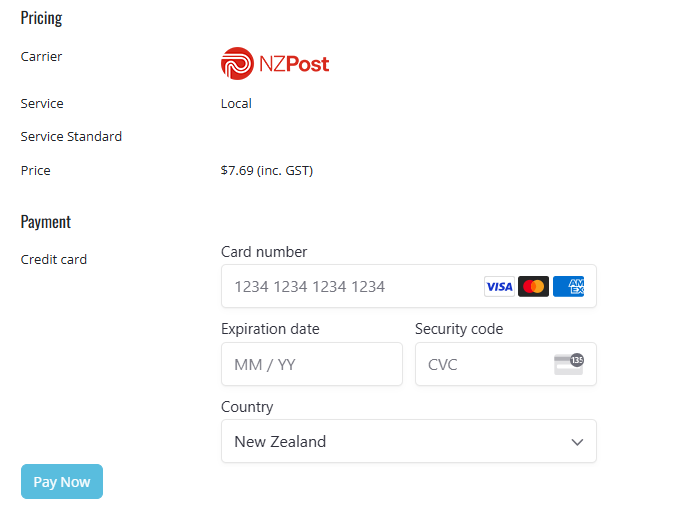Screen dimensions: 683x524
Task: Click the Card number label
Action: (x=264, y=252)
